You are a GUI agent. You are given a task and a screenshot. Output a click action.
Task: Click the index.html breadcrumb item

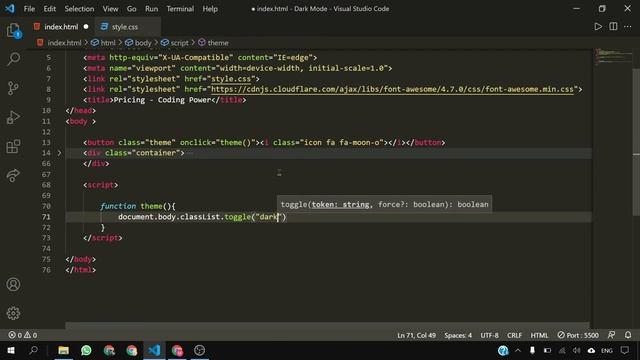tap(59, 42)
